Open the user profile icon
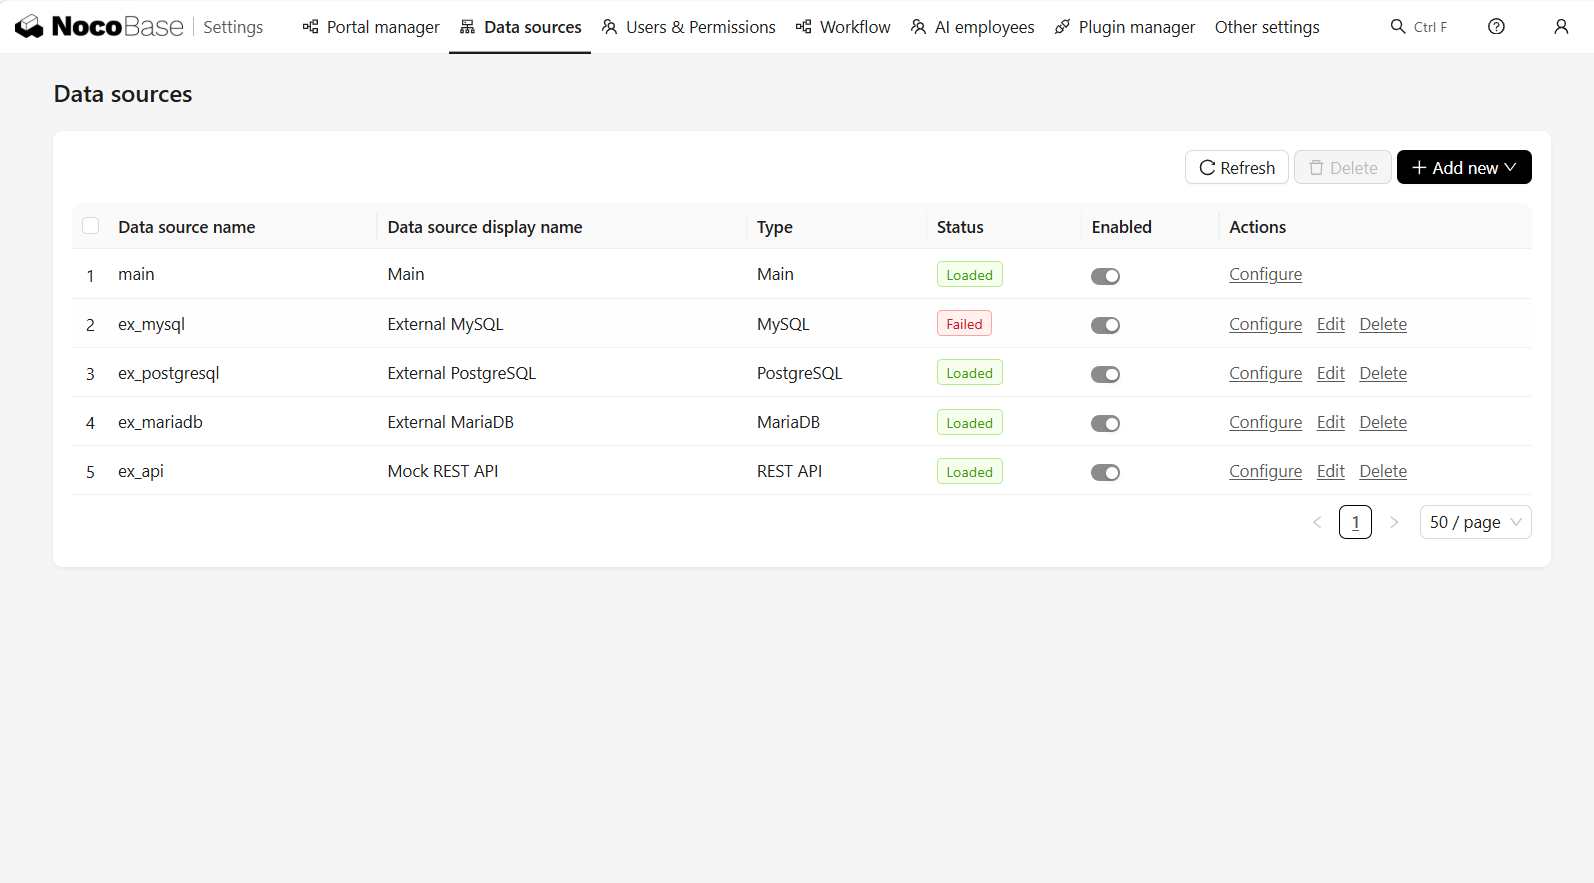The image size is (1594, 883). click(1561, 27)
